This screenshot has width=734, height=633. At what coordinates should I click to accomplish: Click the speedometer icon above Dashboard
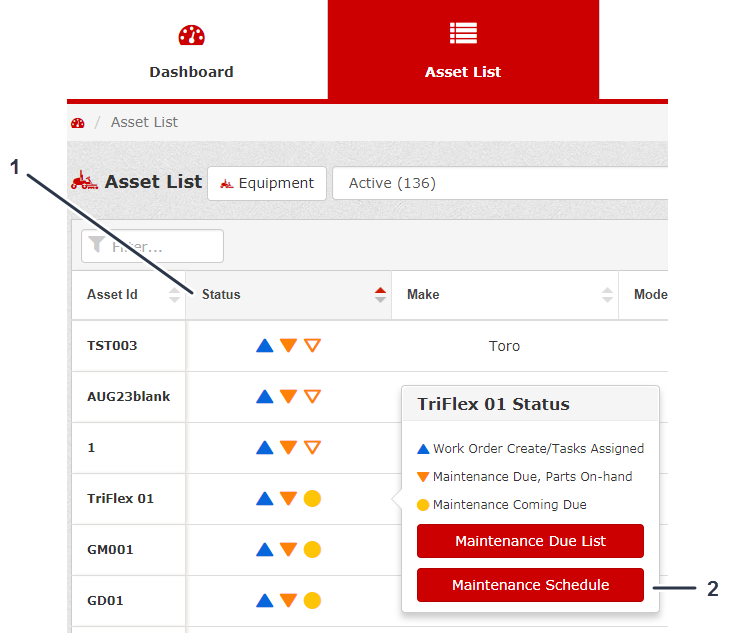191,36
